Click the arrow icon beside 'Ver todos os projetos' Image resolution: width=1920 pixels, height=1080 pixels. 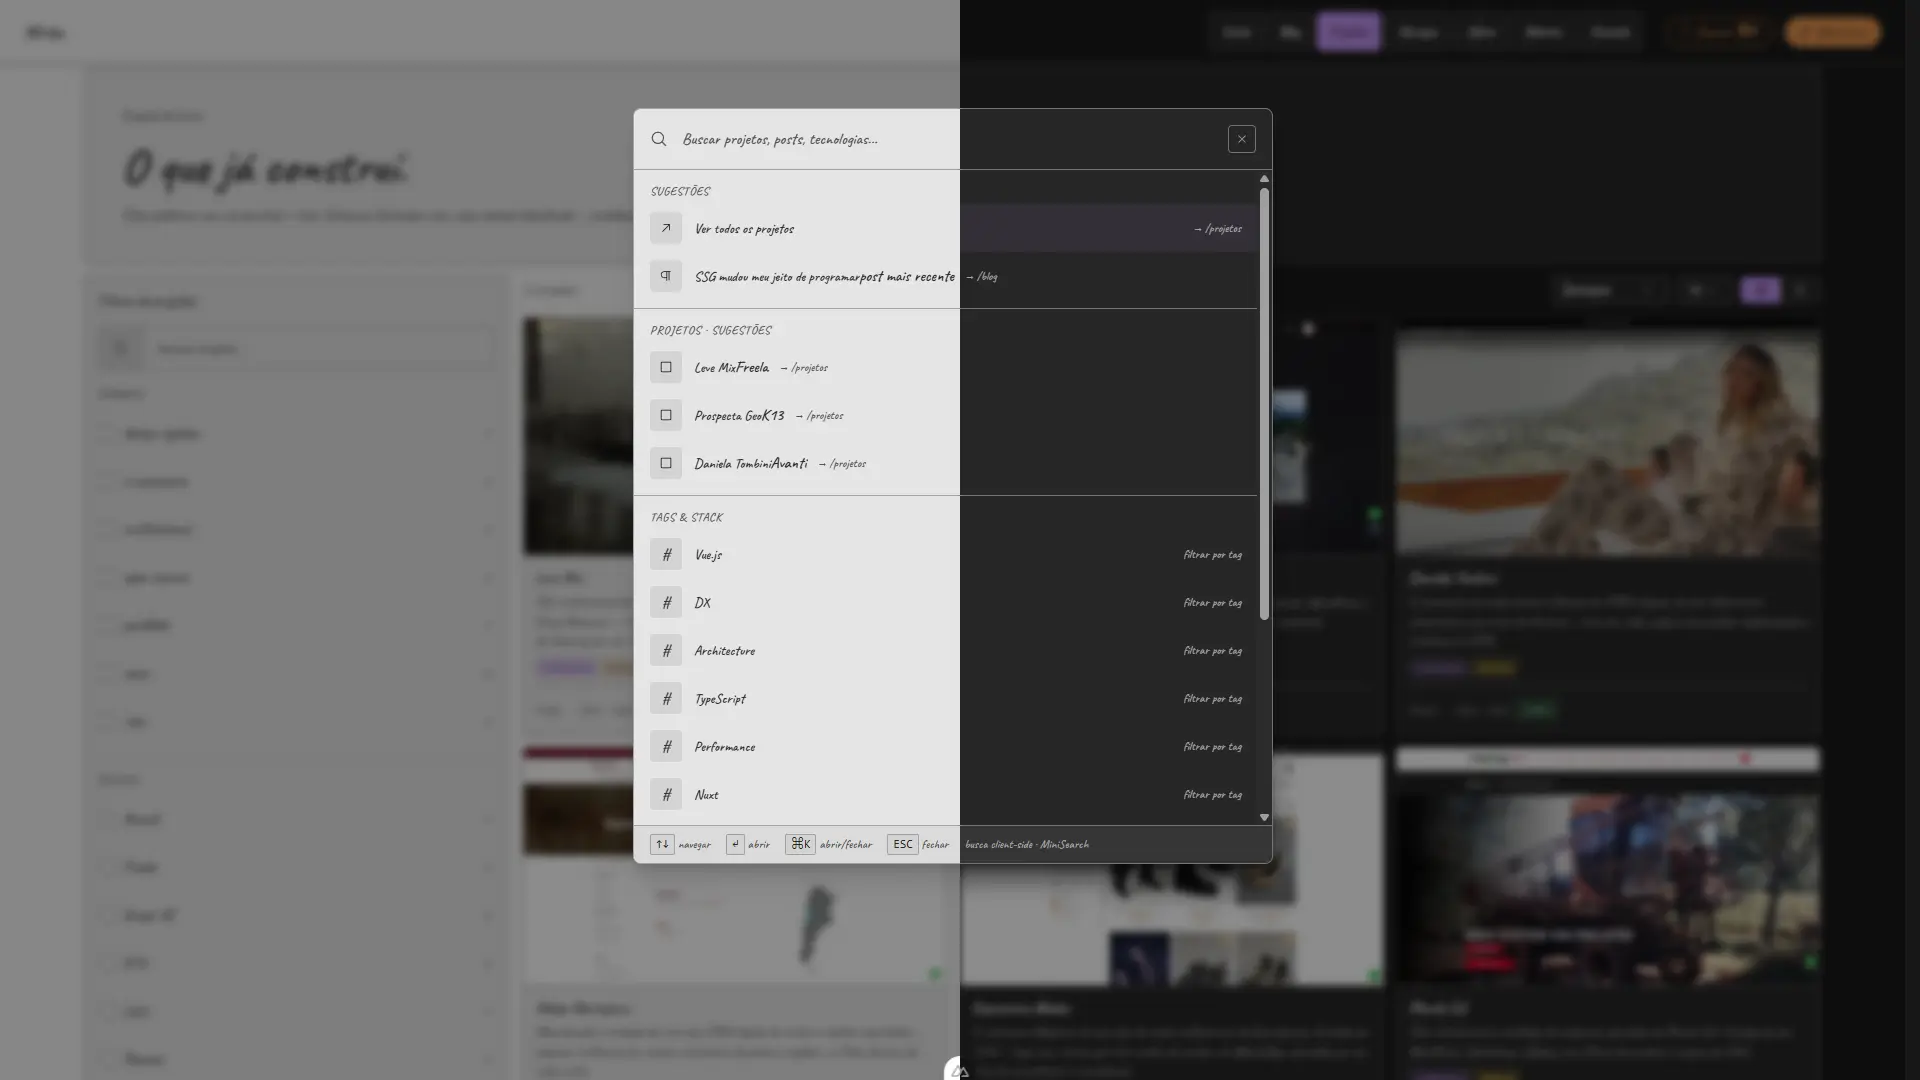coord(666,228)
